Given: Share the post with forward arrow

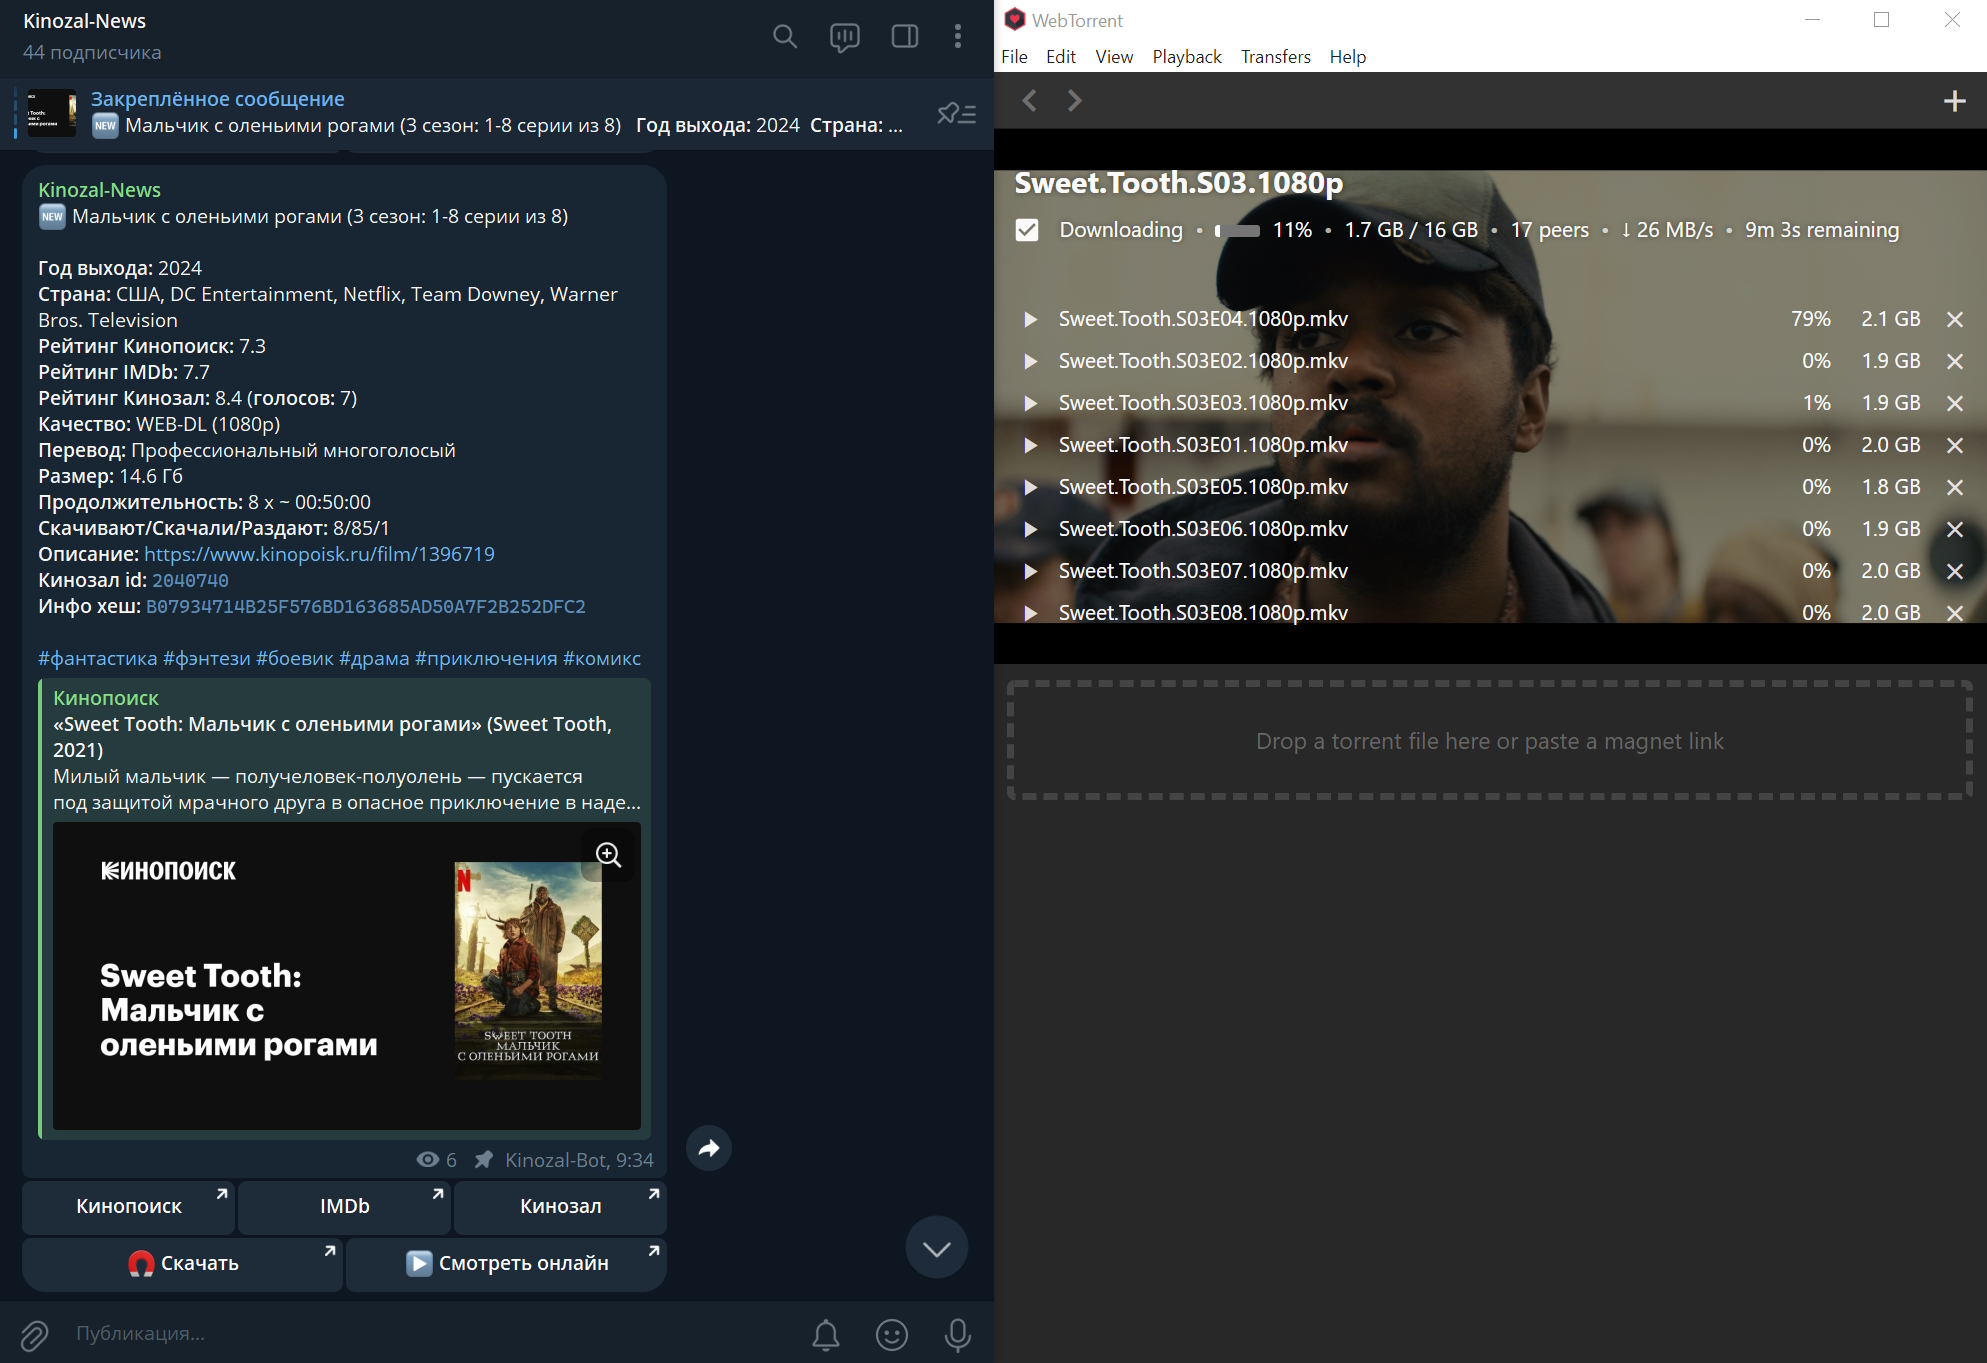Looking at the screenshot, I should click(x=709, y=1148).
